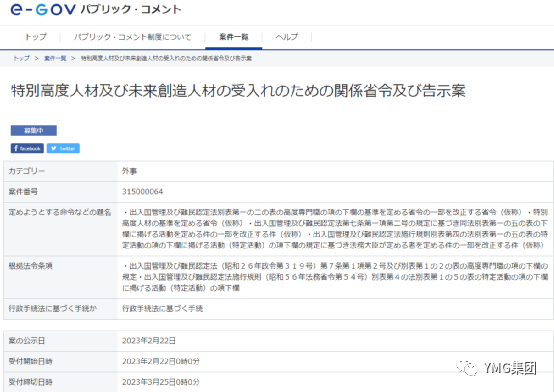This screenshot has width=554, height=392.
Task: Click the 案の公示日 row label
Action: point(26,341)
